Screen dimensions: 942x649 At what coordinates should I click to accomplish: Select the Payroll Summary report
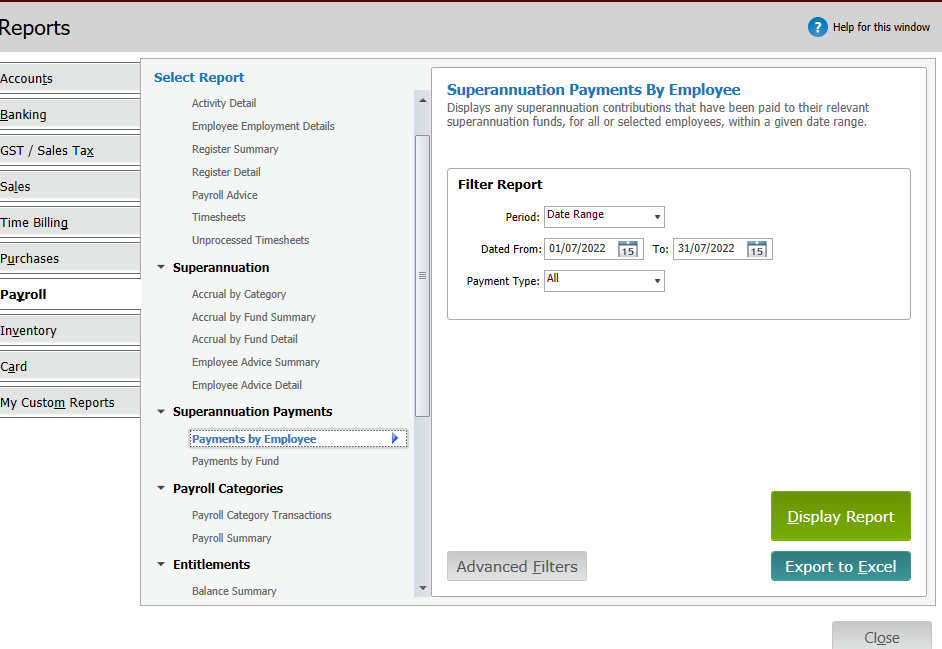(x=231, y=538)
